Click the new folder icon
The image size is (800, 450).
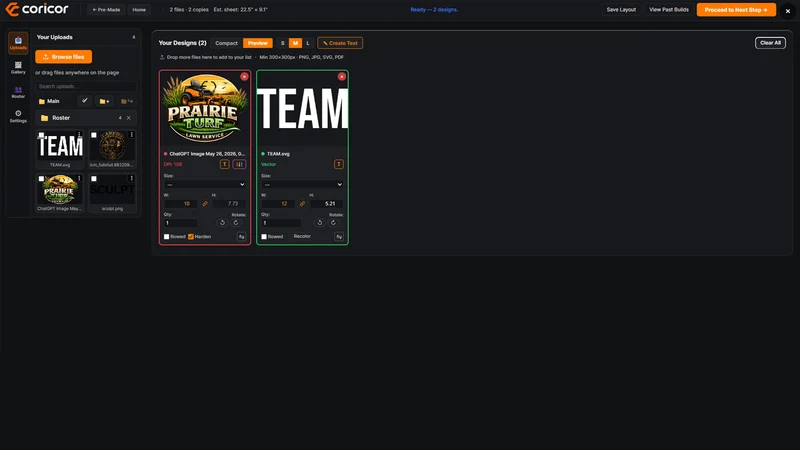[105, 101]
